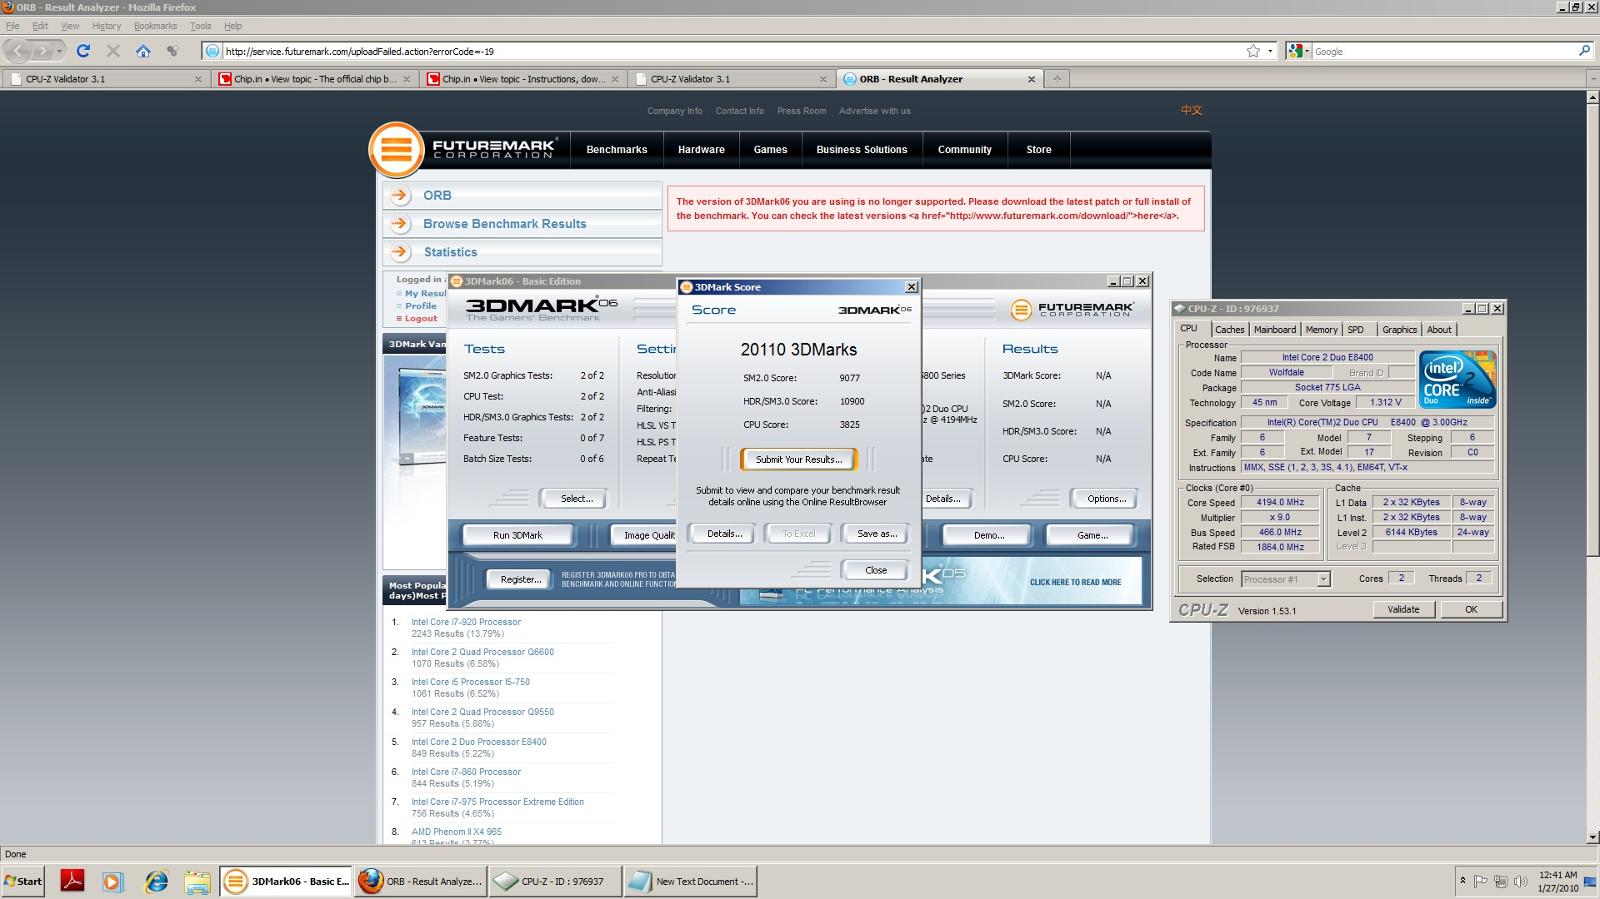This screenshot has height=899, width=1600.
Task: Open the Hardware navigation item
Action: point(701,150)
